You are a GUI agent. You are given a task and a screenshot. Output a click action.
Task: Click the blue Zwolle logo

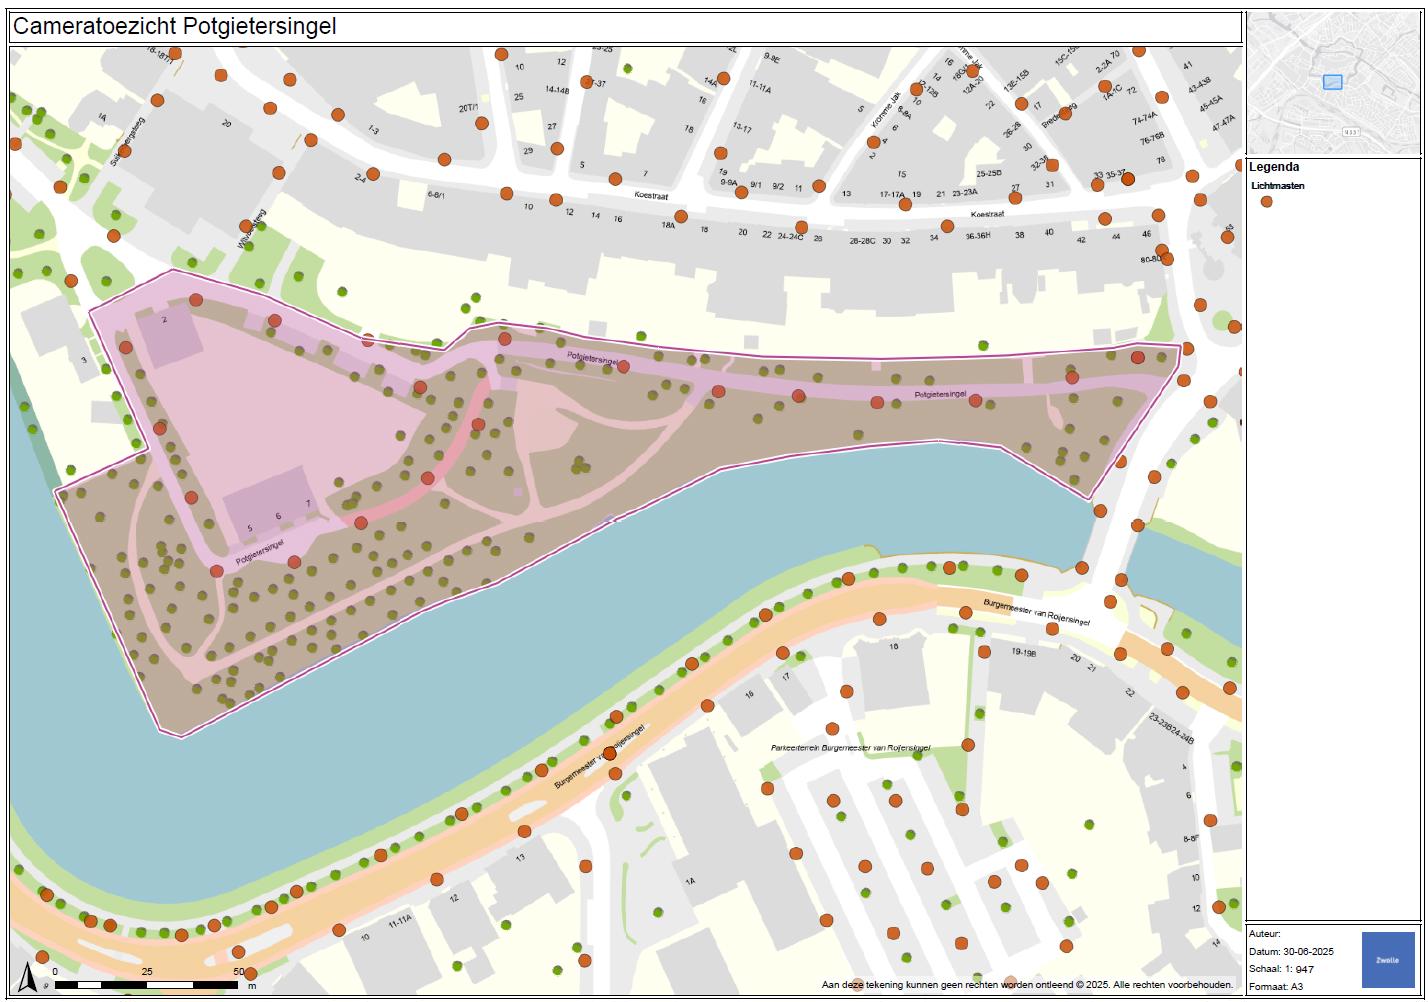coord(1387,959)
